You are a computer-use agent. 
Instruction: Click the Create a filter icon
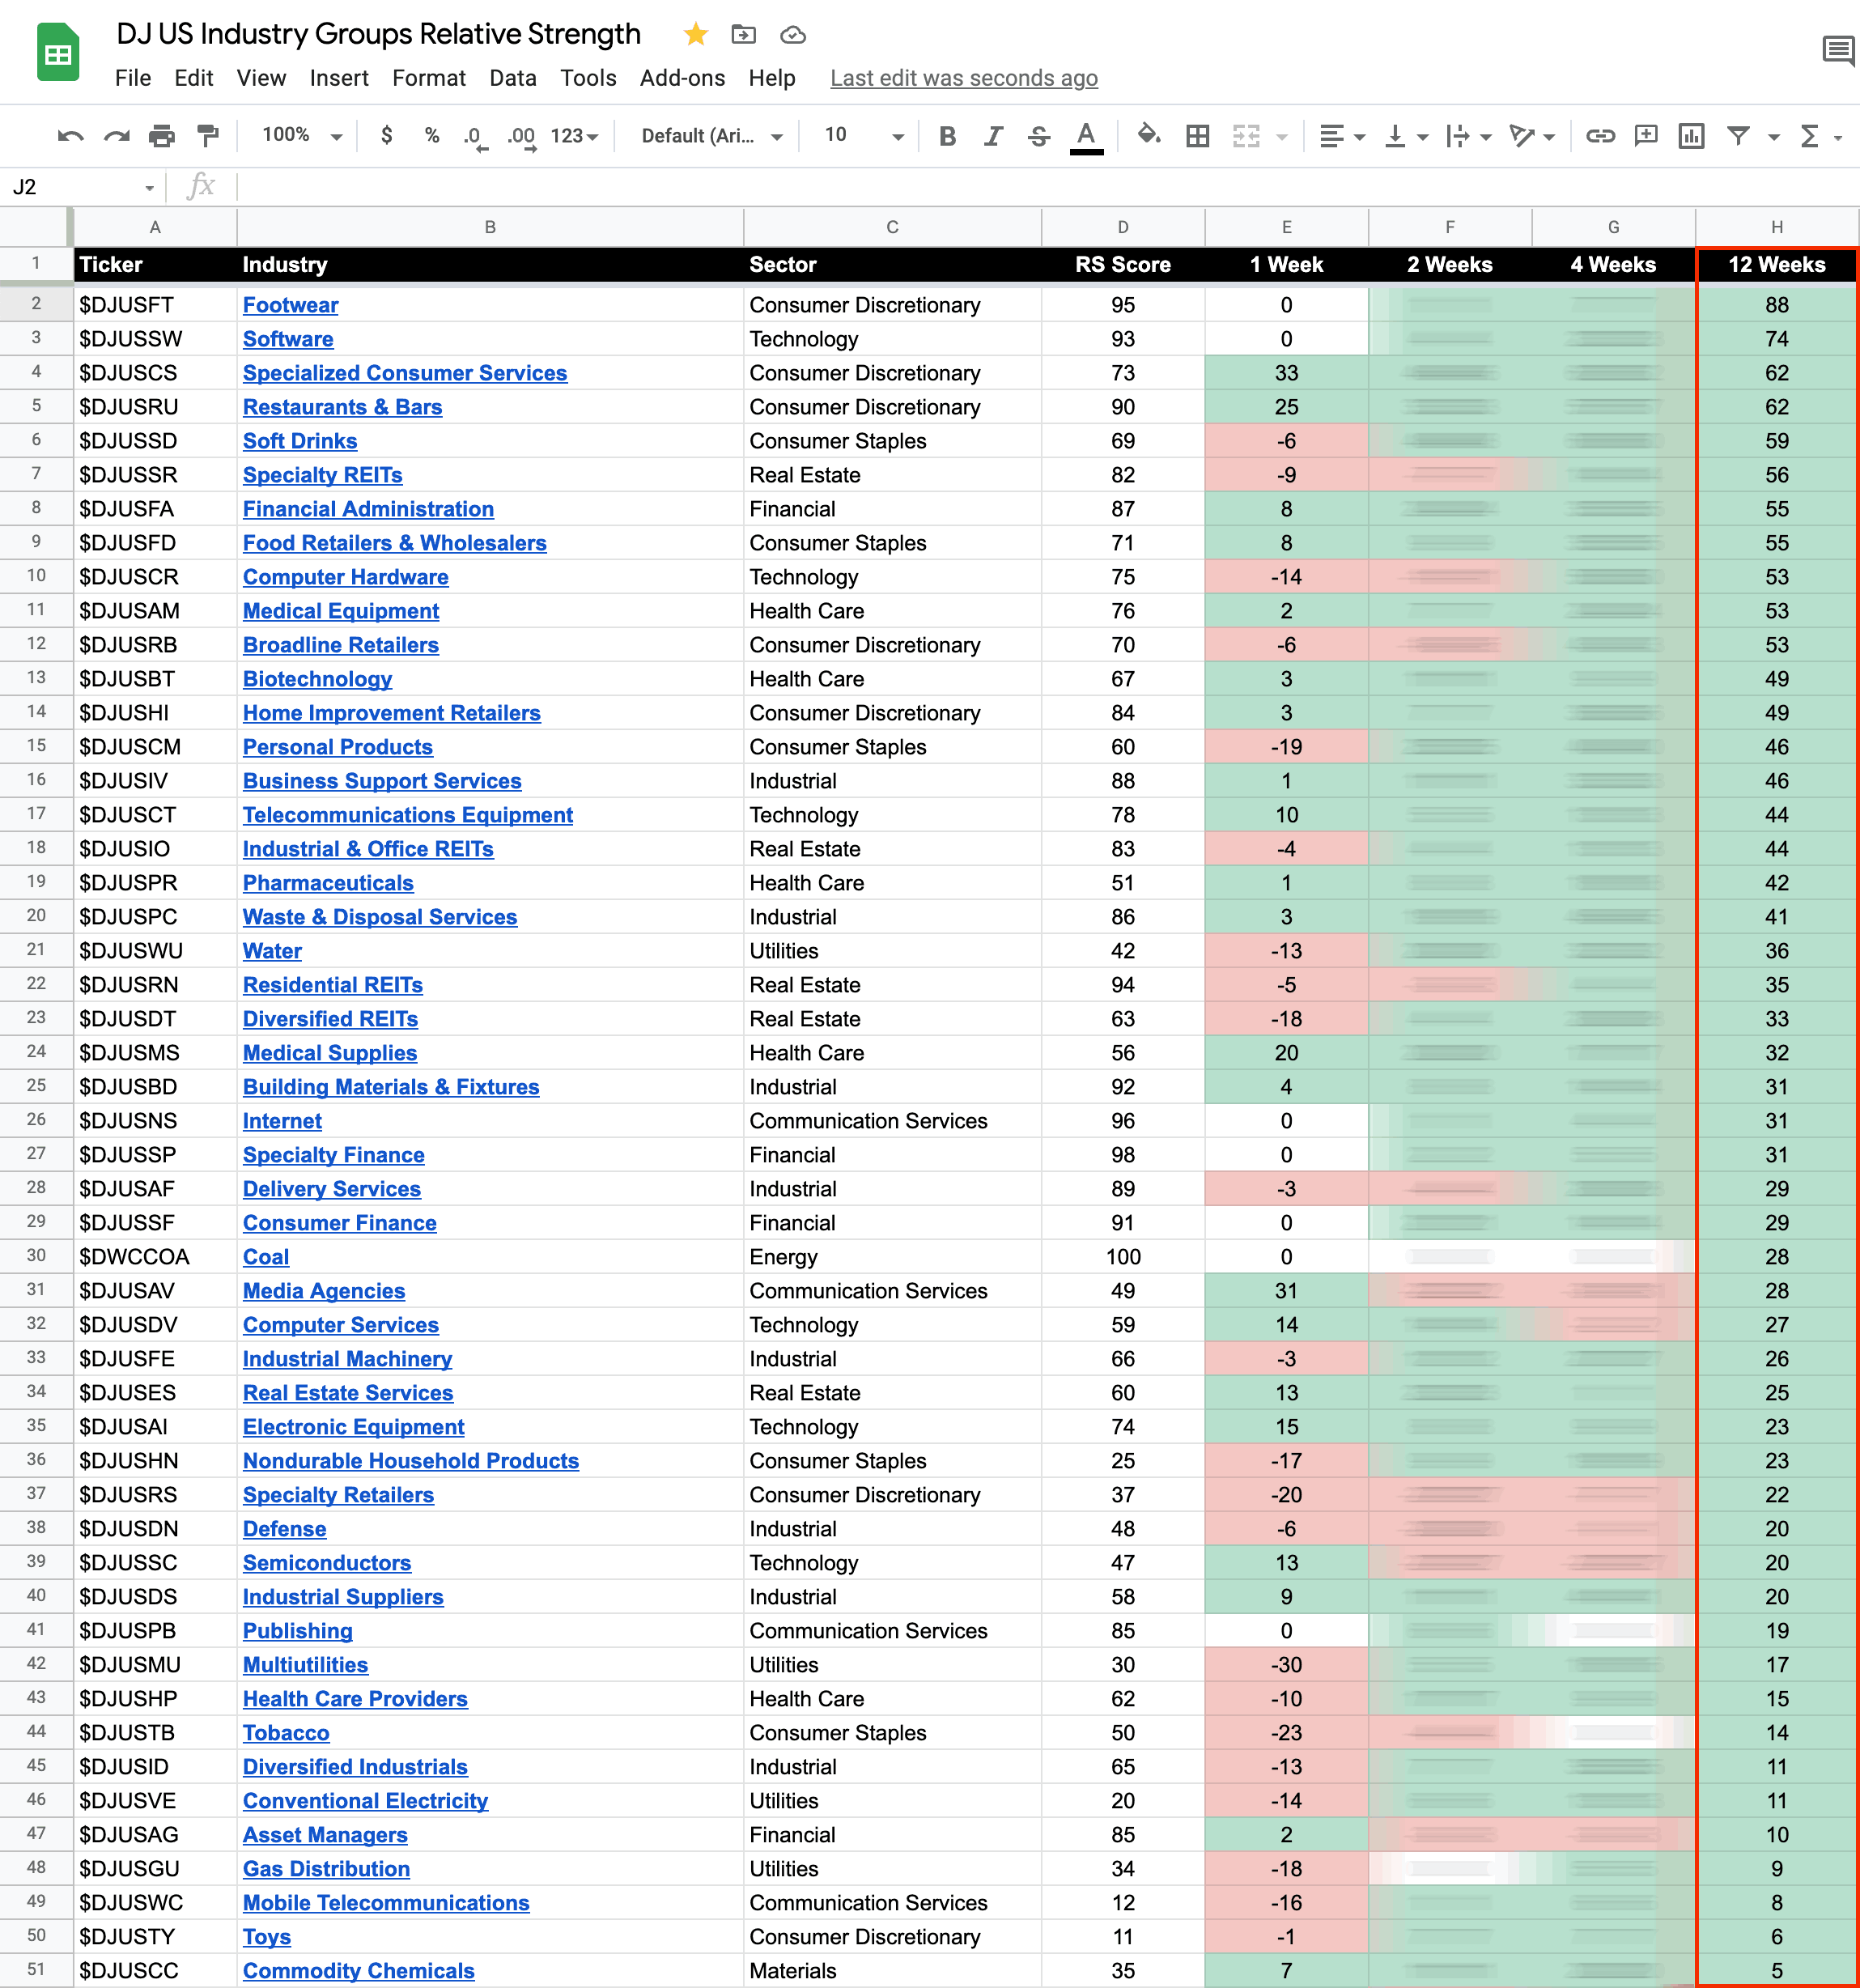pyautogui.click(x=1738, y=135)
